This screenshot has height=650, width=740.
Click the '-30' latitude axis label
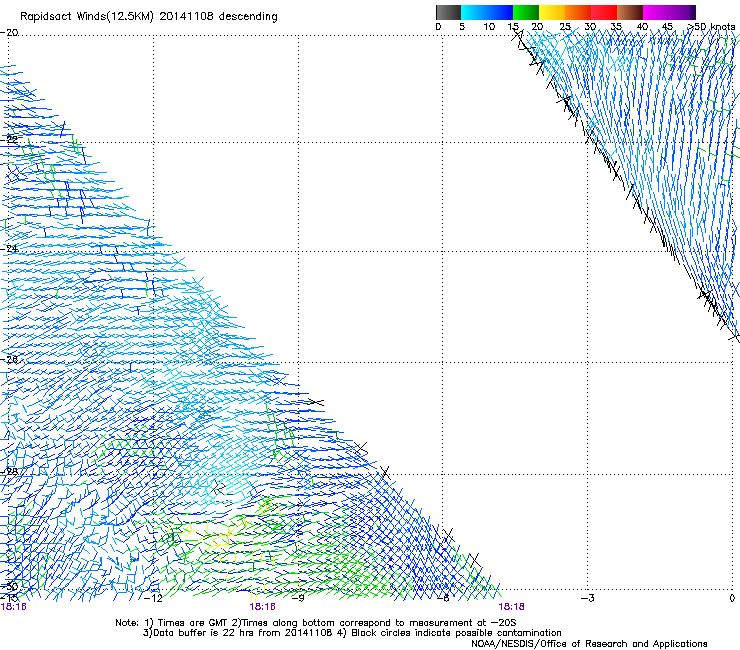point(9,587)
